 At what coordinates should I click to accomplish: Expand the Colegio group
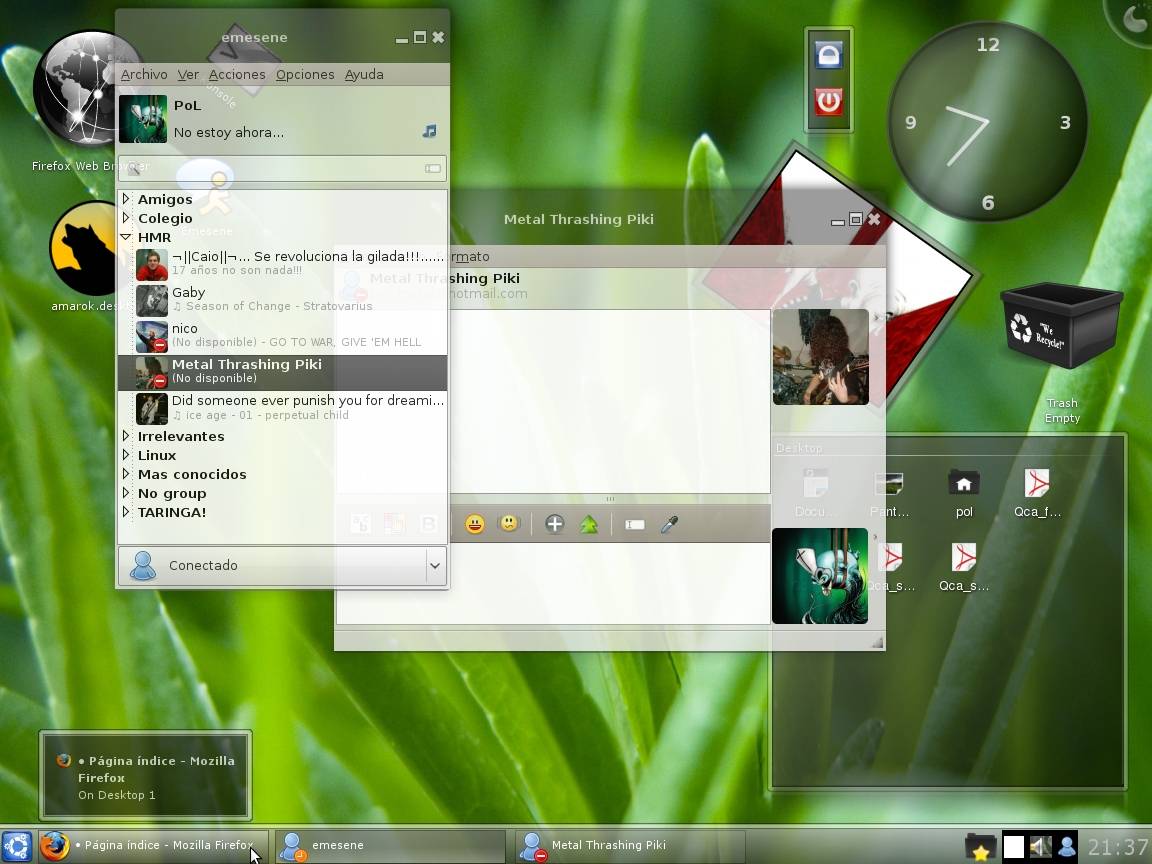126,217
